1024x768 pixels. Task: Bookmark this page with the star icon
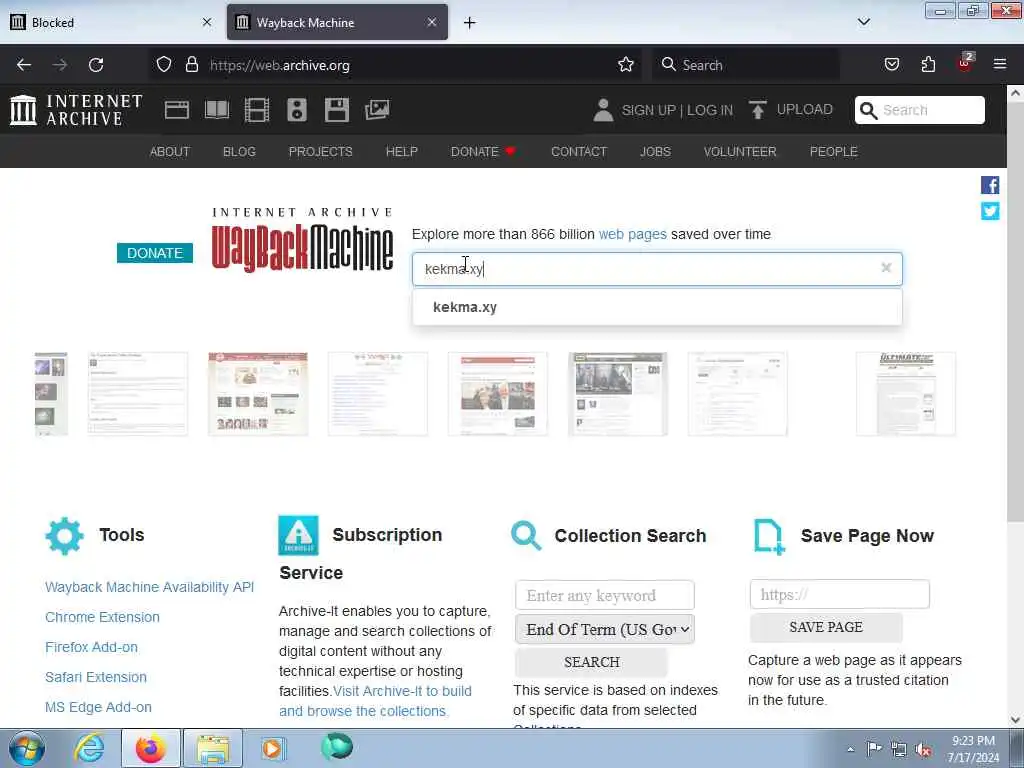pos(626,65)
